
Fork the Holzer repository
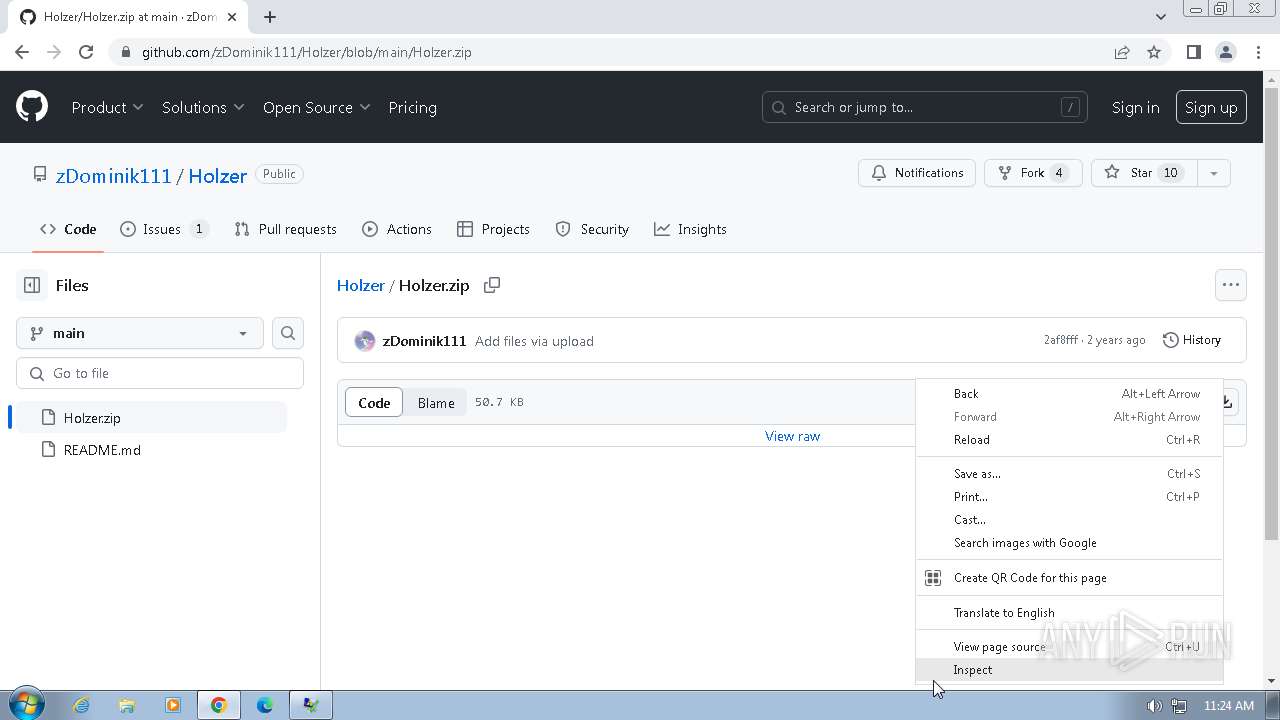tap(1033, 173)
